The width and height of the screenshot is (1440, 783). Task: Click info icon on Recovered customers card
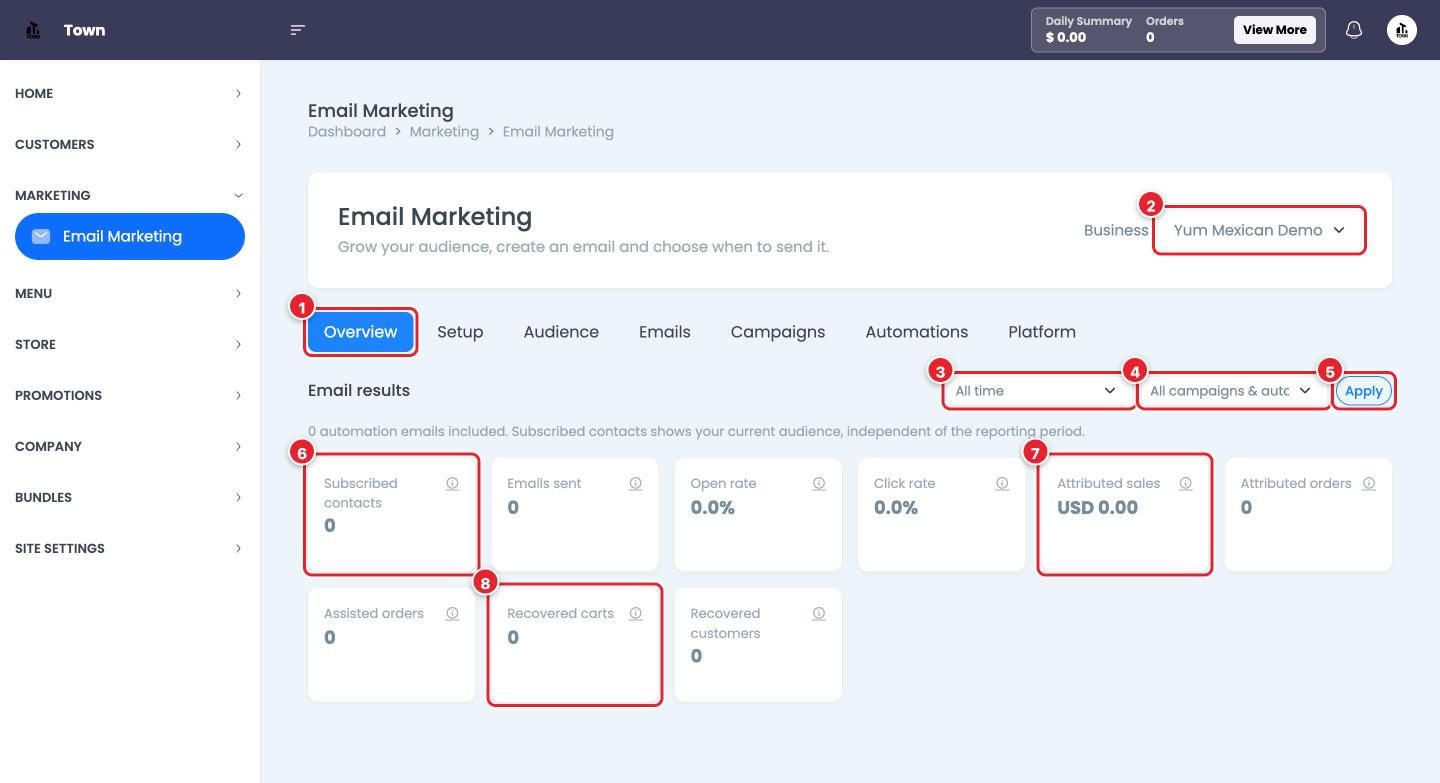pyautogui.click(x=818, y=613)
